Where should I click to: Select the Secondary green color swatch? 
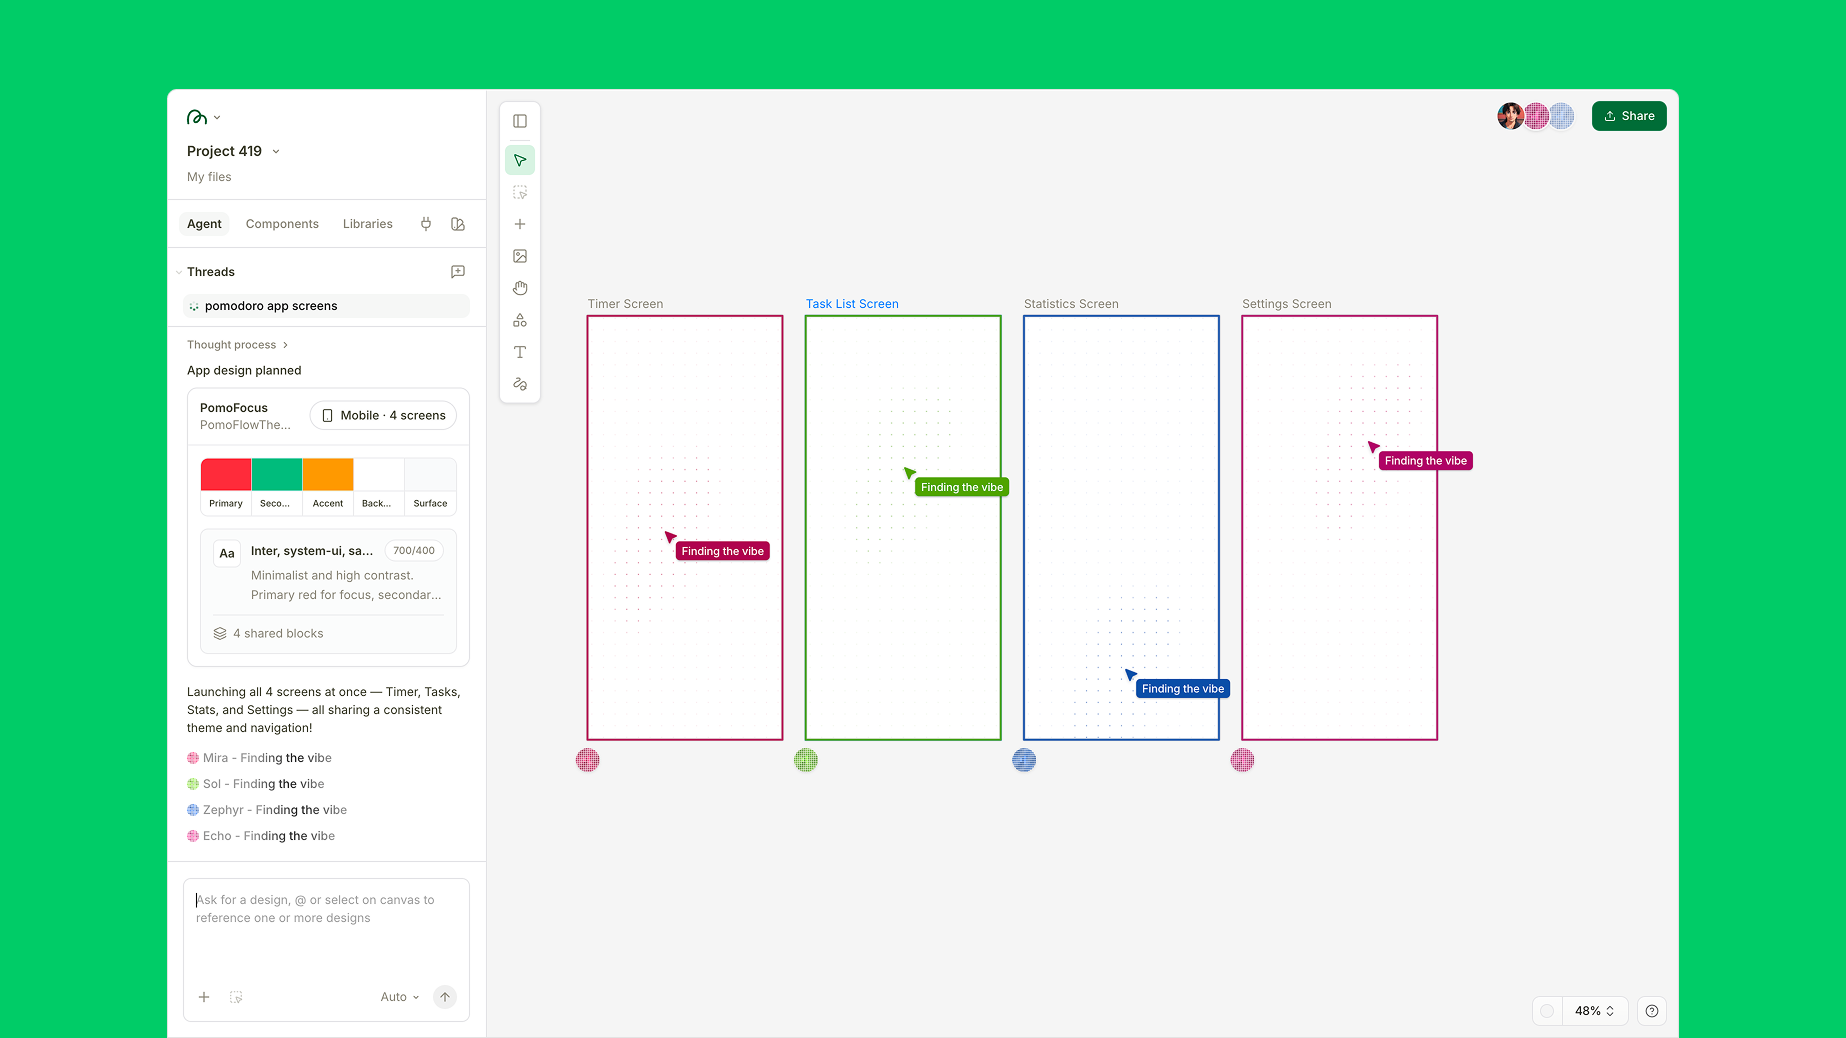(x=277, y=474)
